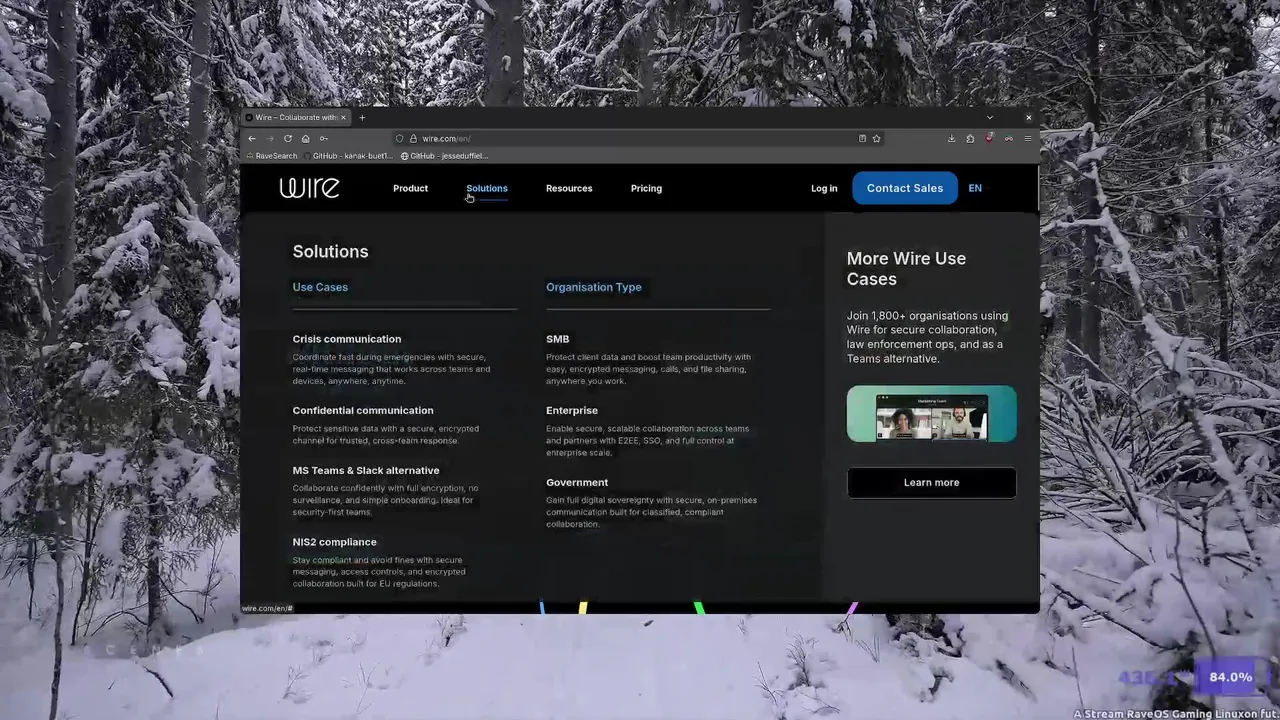This screenshot has height=720, width=1280.
Task: Close the browser window
Action: click(1028, 117)
